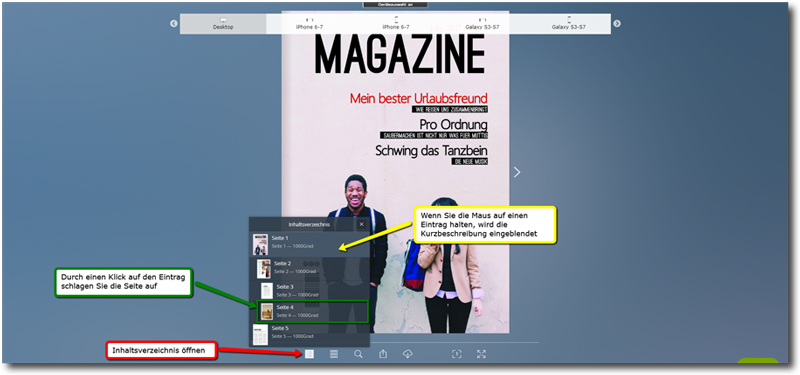
Task: Toggle the Geräteauswahl an button
Action: coord(395,5)
